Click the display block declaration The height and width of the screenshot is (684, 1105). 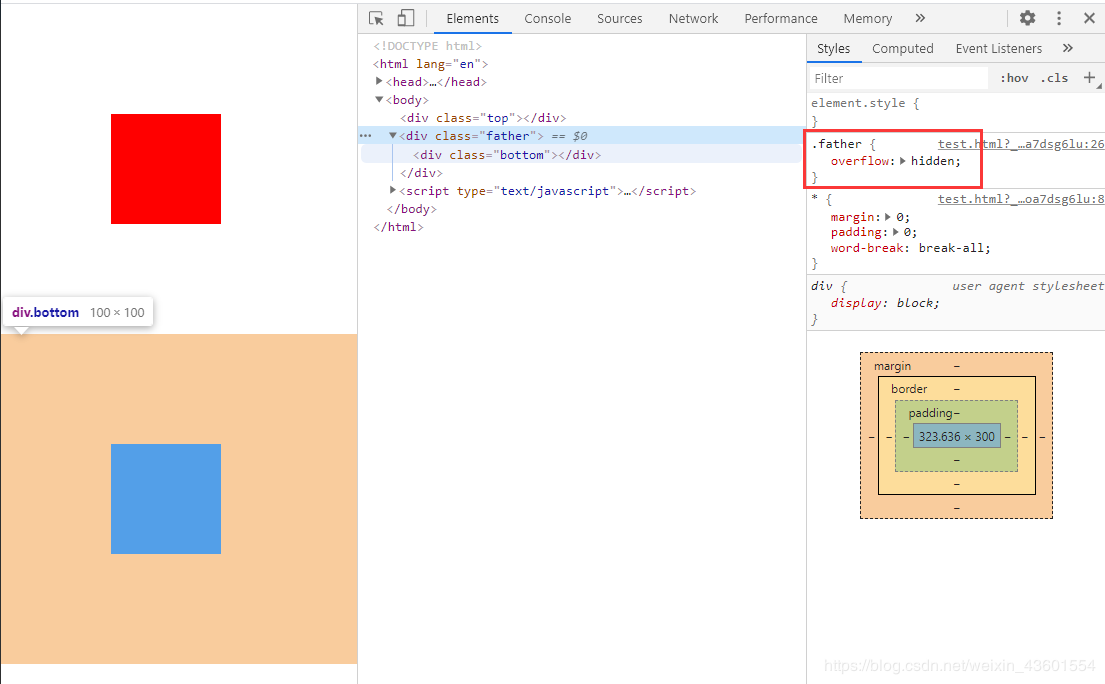coord(885,303)
